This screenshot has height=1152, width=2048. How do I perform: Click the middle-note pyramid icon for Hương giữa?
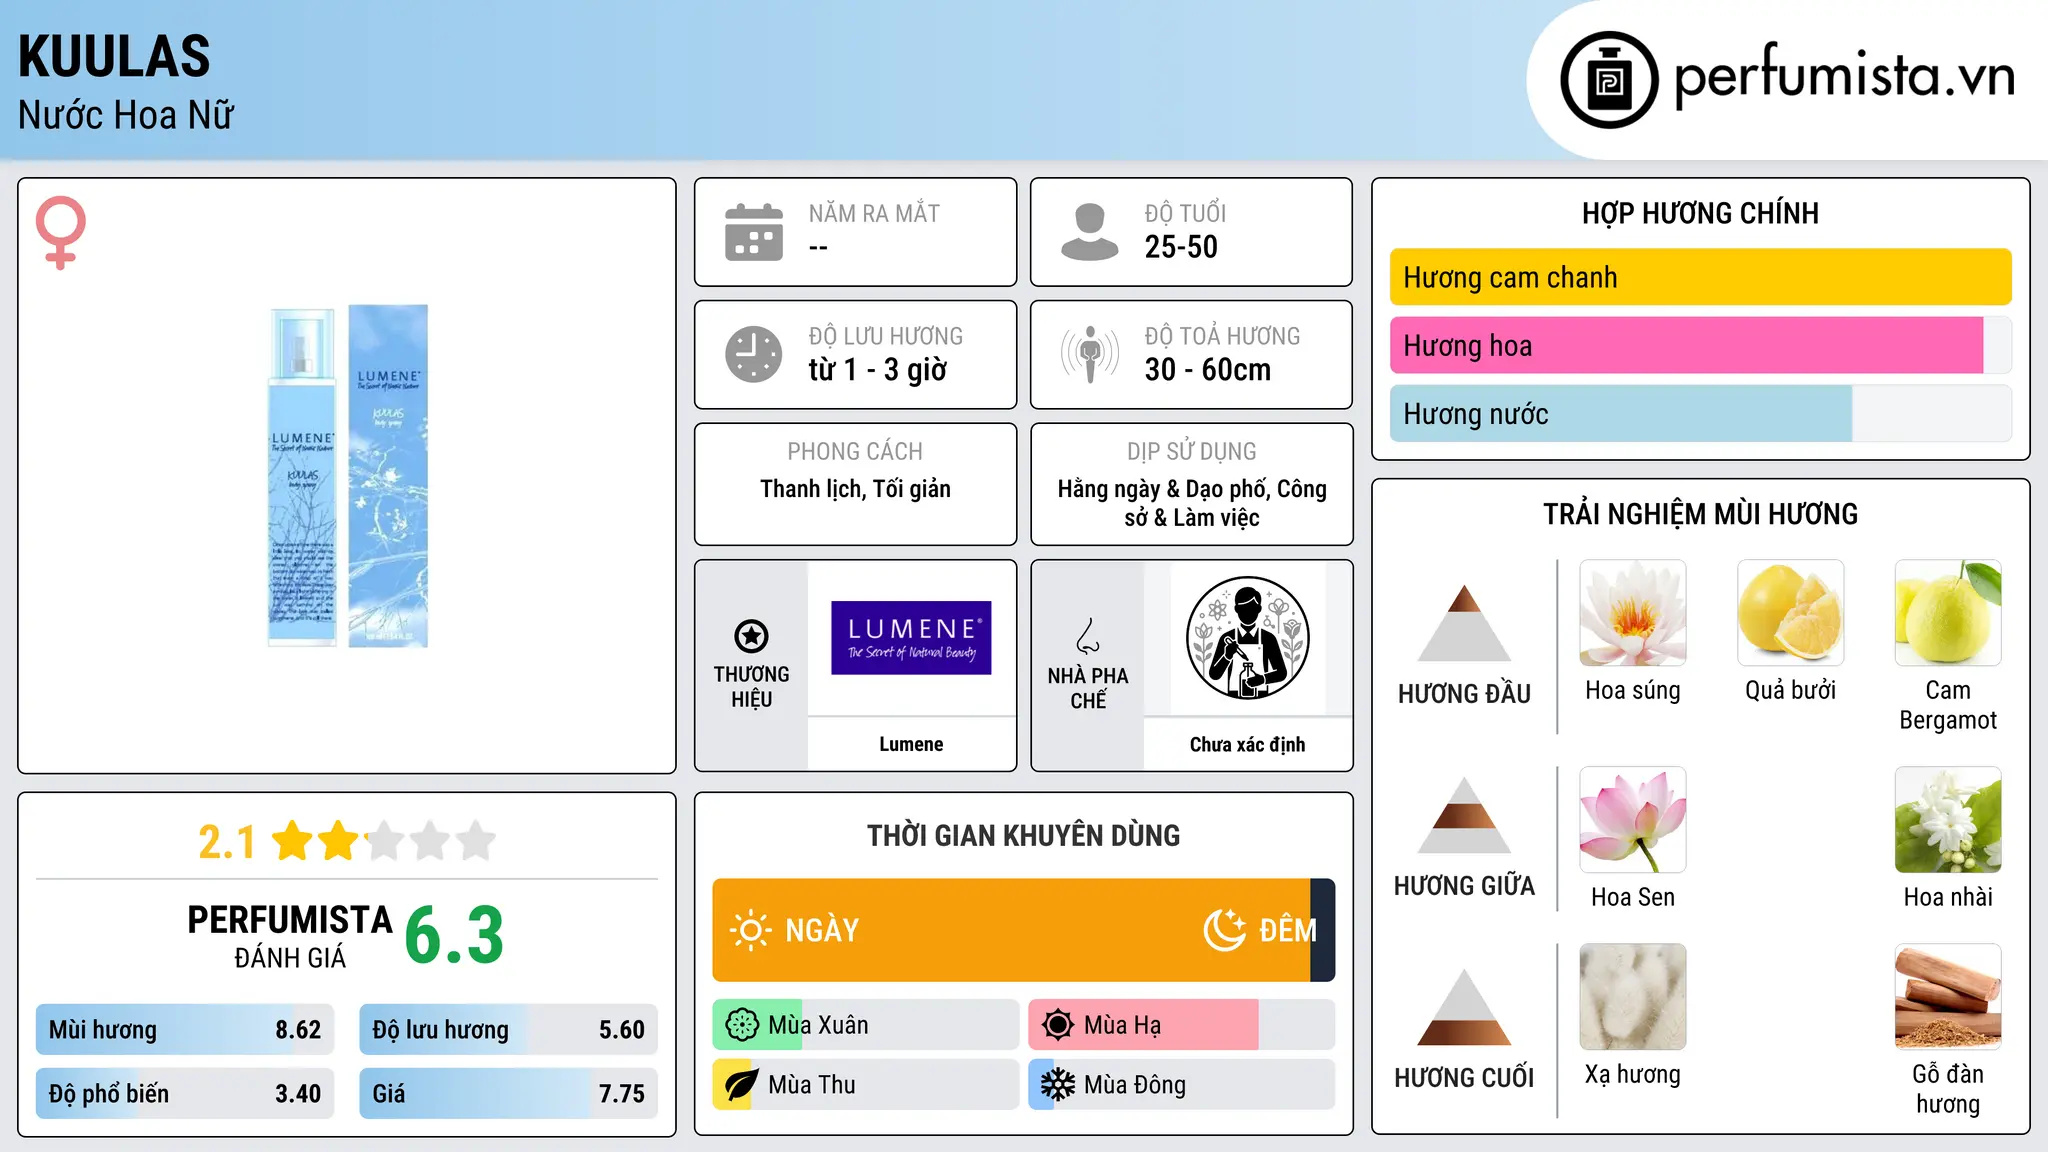click(1464, 815)
